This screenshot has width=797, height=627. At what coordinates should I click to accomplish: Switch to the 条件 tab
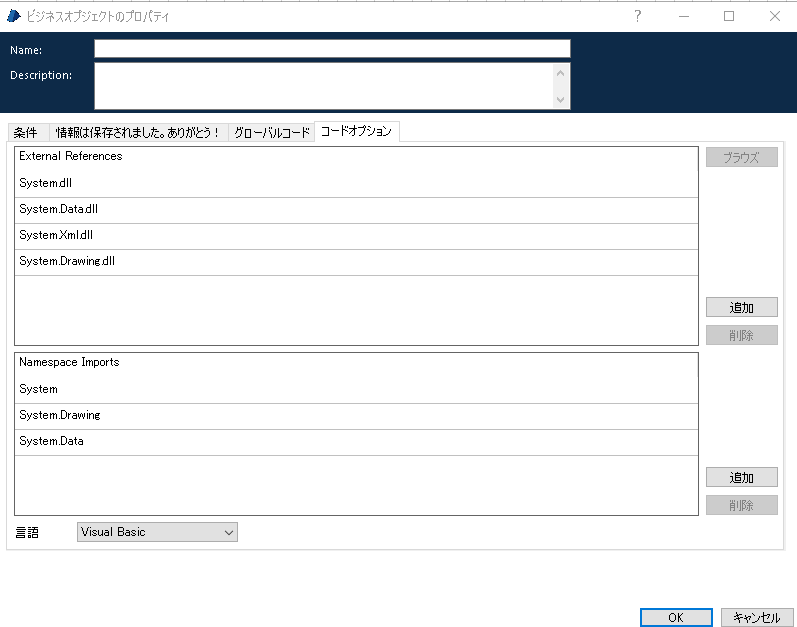[28, 133]
